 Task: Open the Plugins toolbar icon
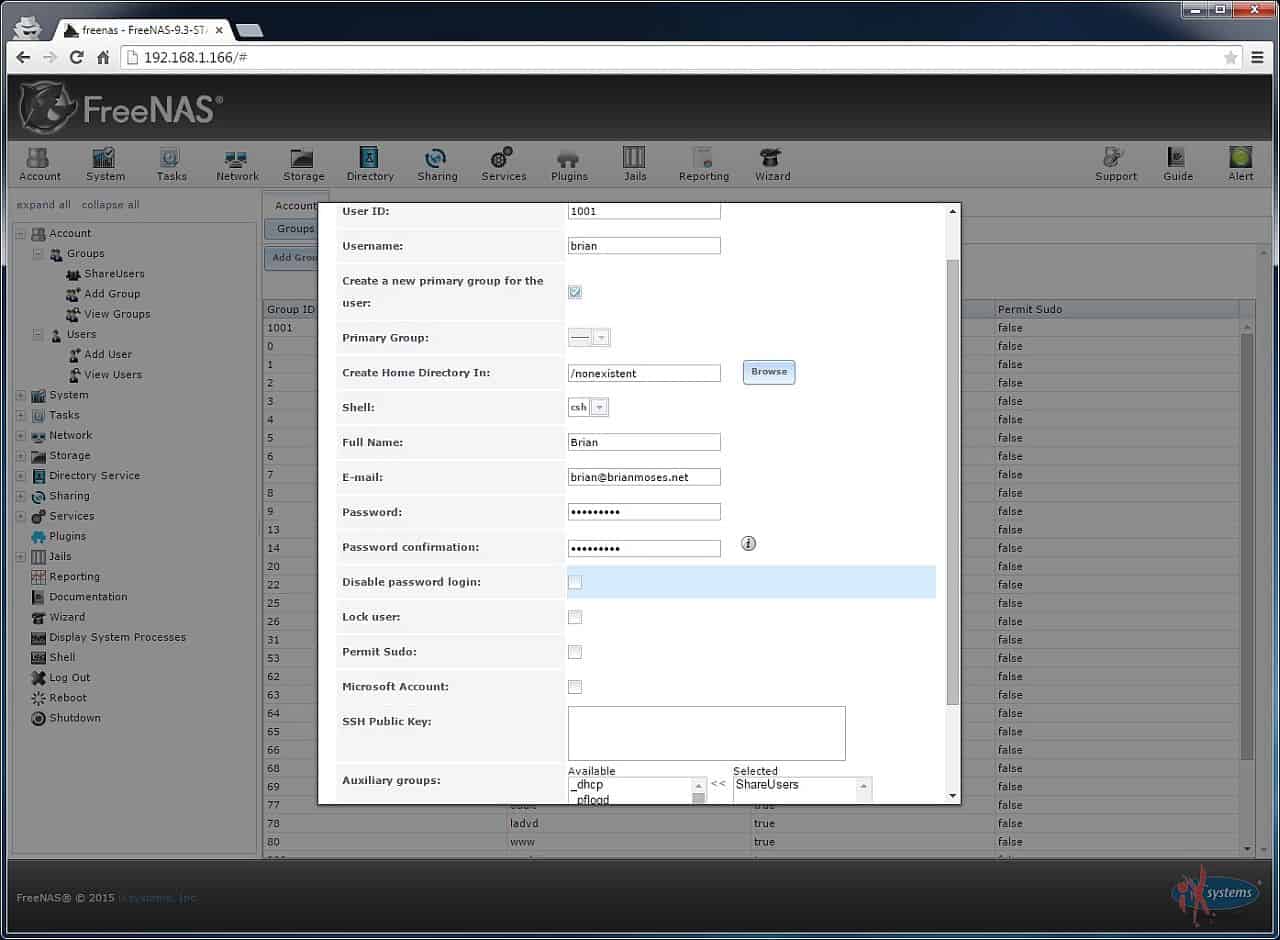(569, 164)
